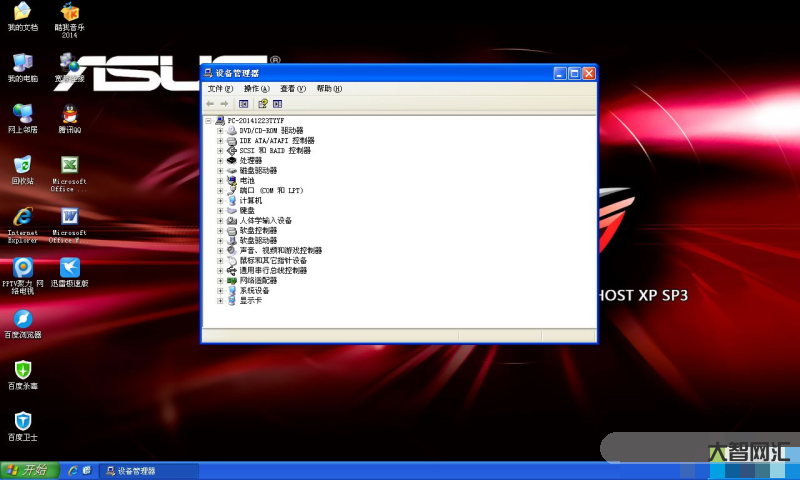This screenshot has height=480, width=800.
Task: Open the 腾讯QQ desktop icon
Action: [69, 115]
